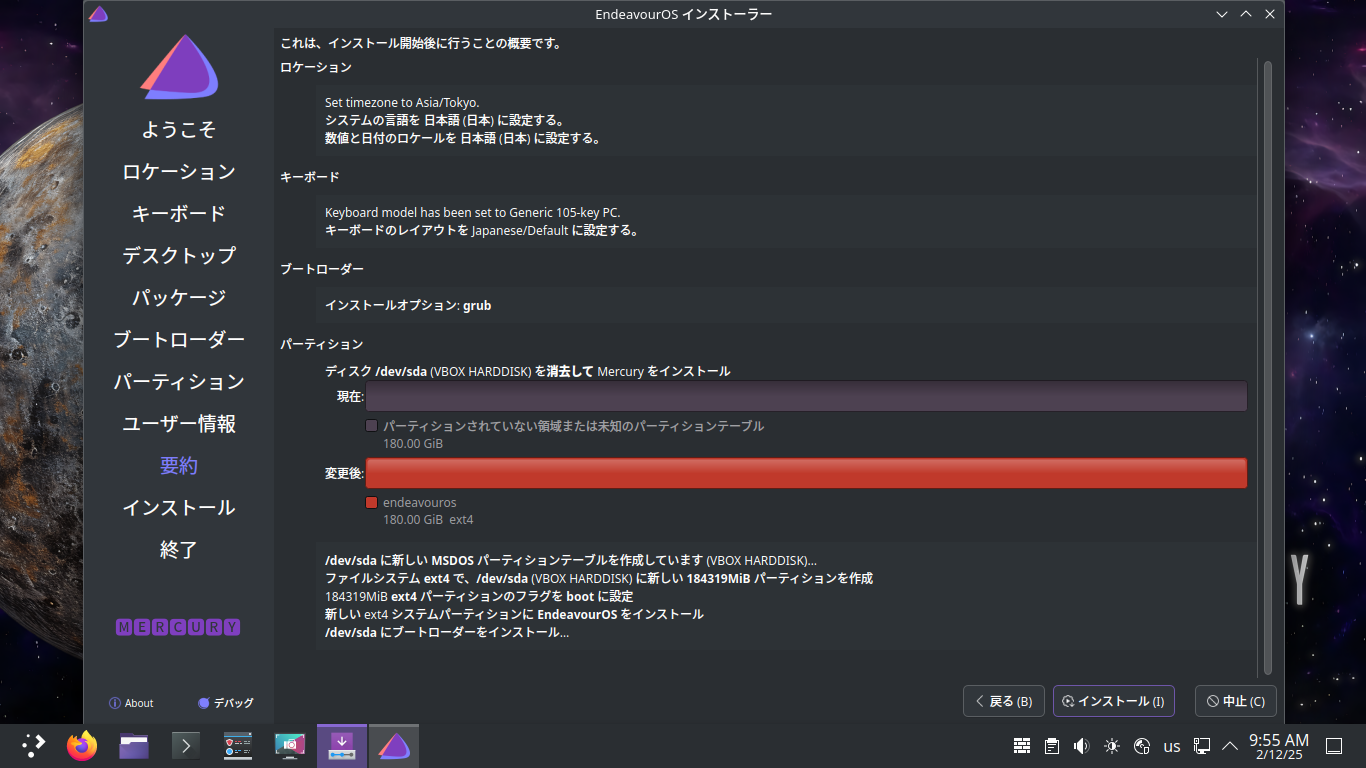The width and height of the screenshot is (1366, 768).
Task: Go to the ユーザー情報 step
Action: point(179,424)
